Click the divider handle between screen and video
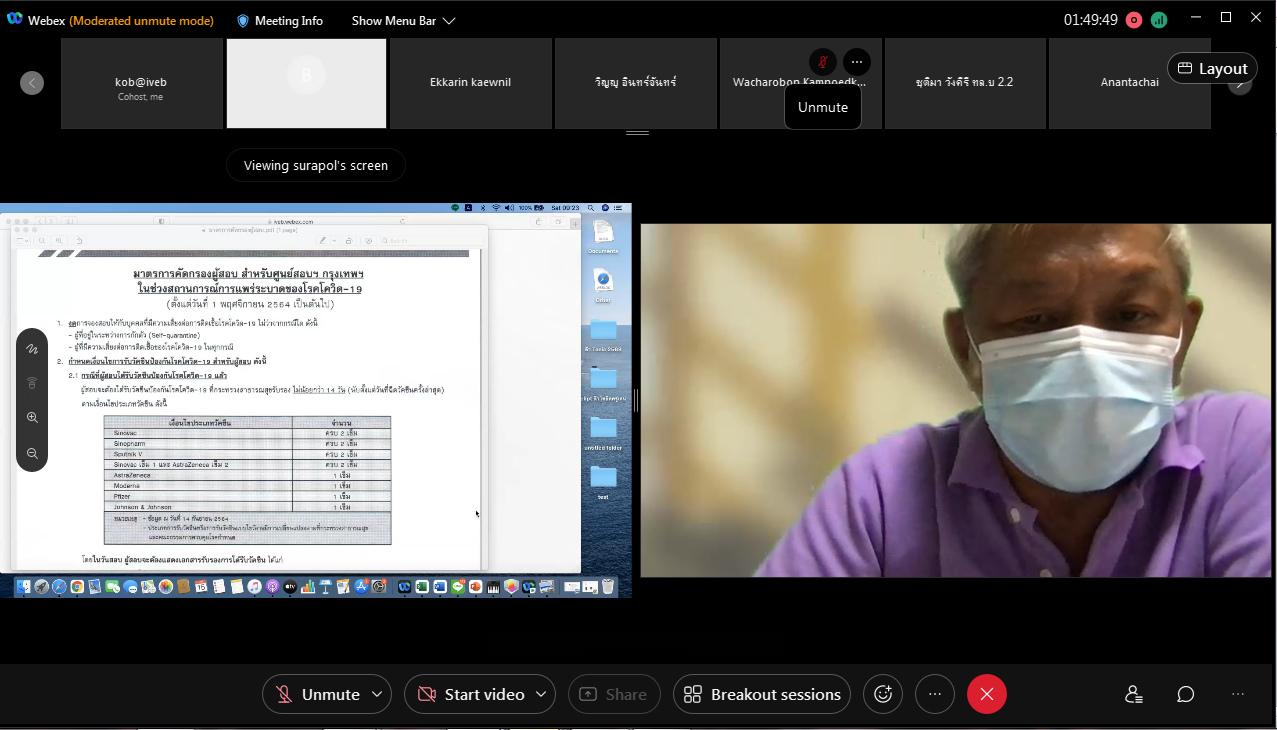Viewport: 1277px width, 730px height. tap(636, 400)
